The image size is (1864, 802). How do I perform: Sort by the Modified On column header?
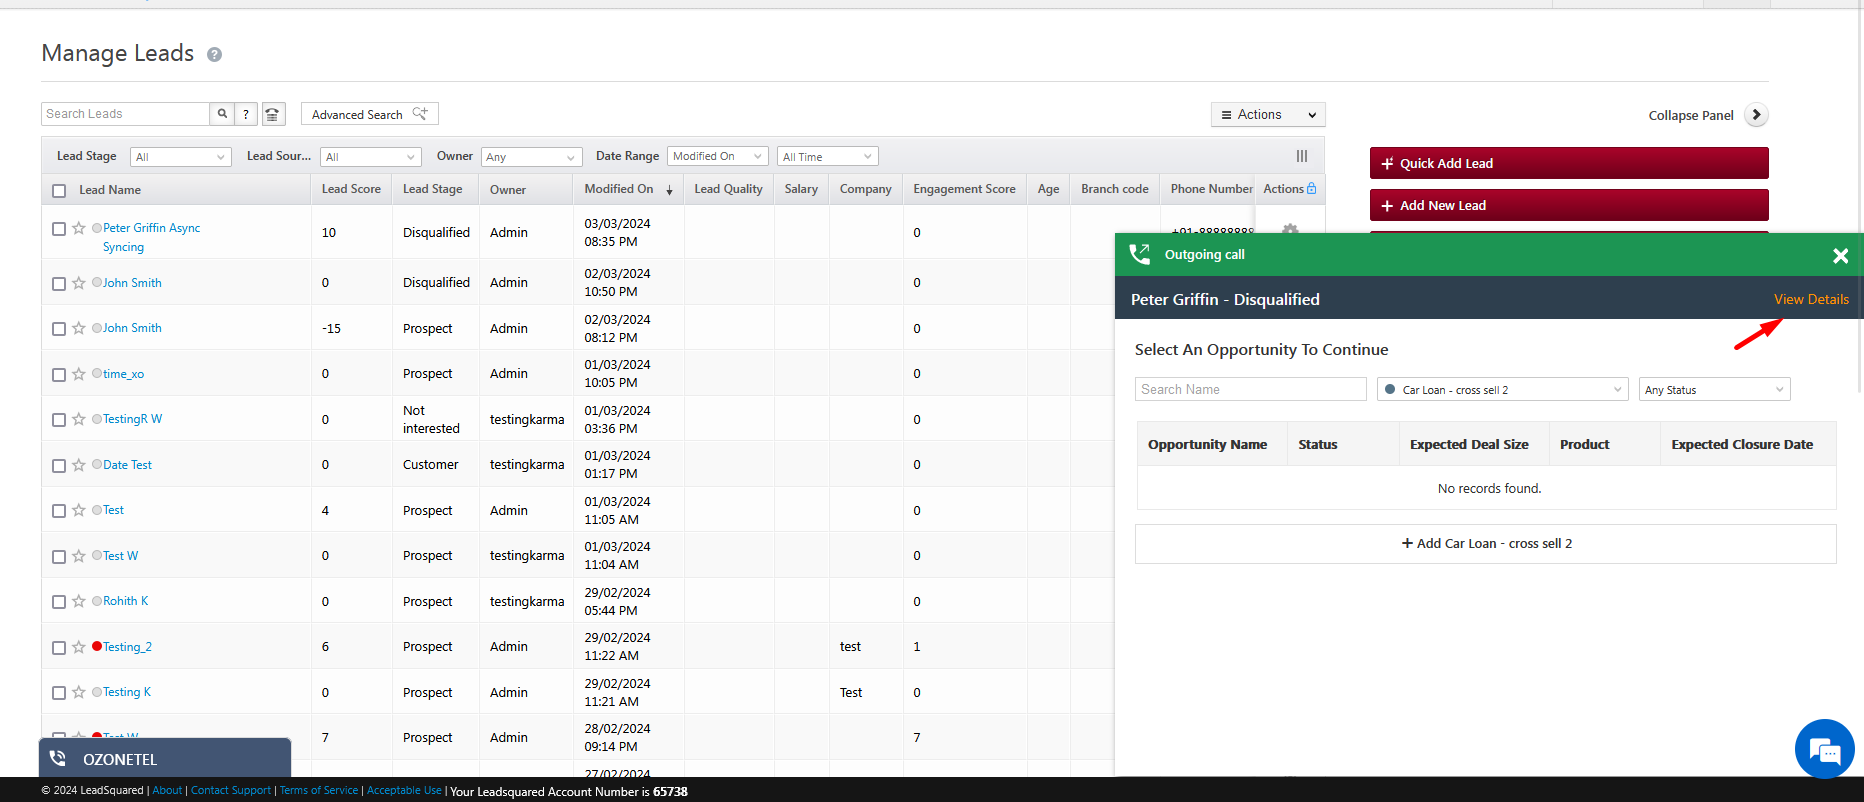pos(619,189)
